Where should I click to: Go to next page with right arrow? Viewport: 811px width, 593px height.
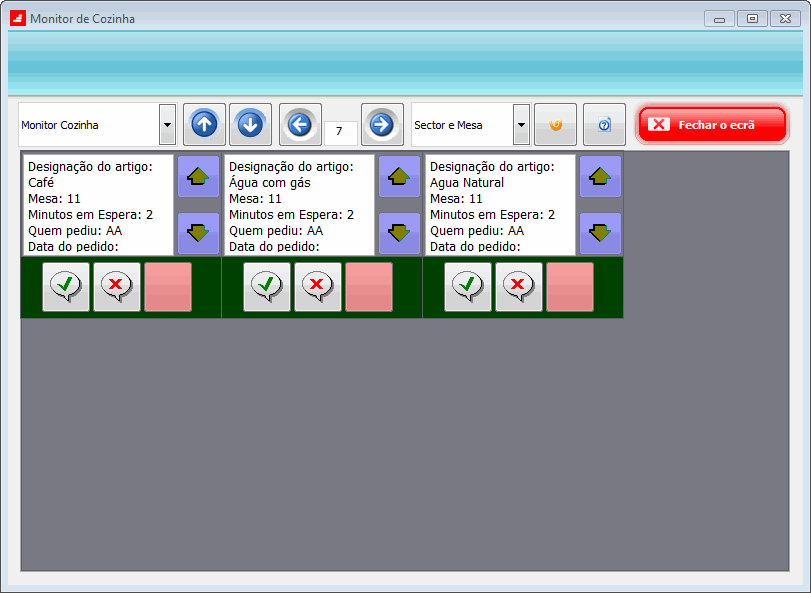point(382,125)
